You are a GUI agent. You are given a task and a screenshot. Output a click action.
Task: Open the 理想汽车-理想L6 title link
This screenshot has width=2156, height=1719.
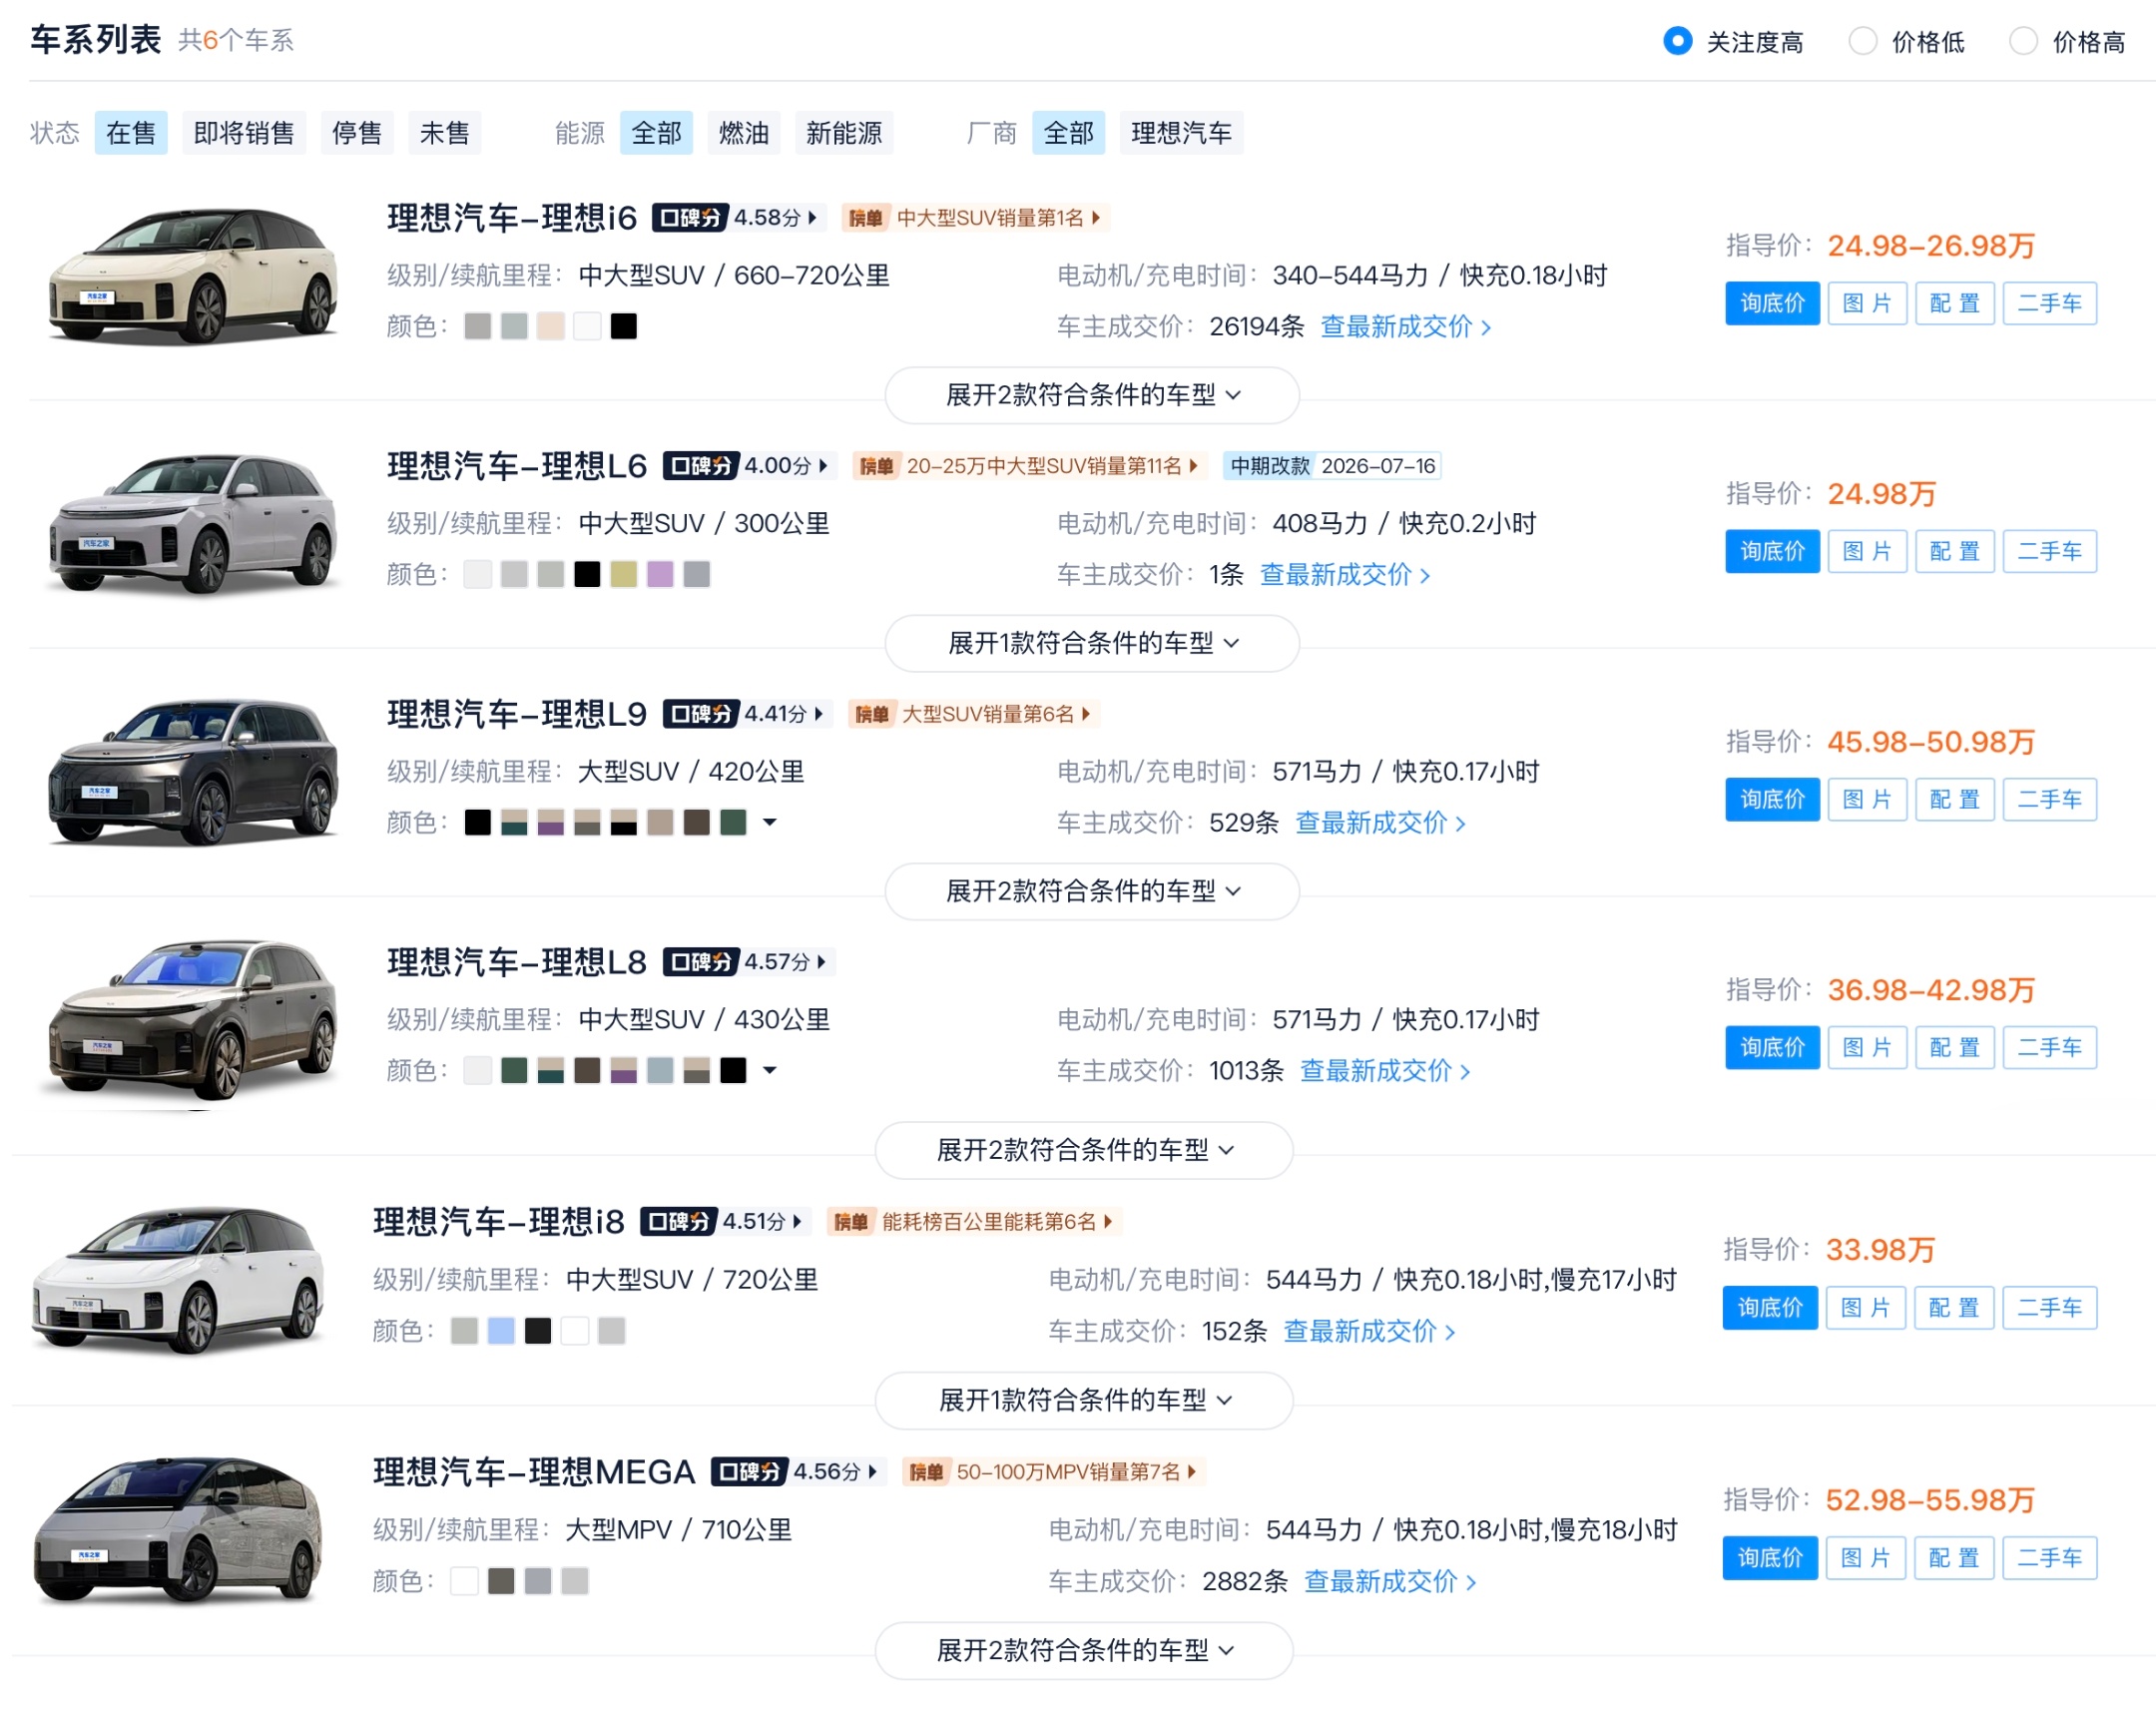pos(517,466)
